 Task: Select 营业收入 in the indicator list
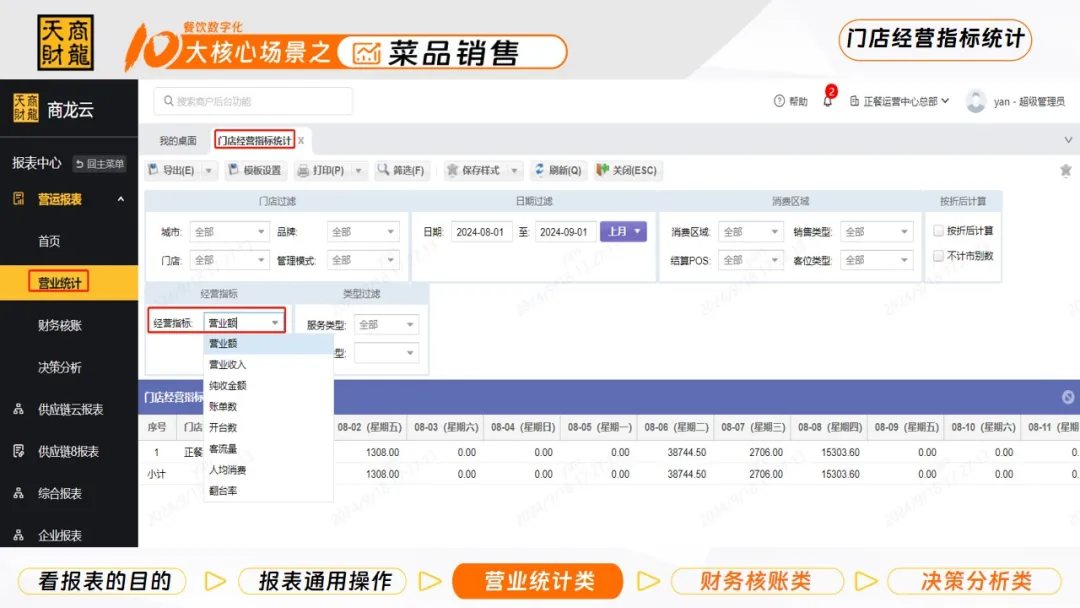coord(269,364)
